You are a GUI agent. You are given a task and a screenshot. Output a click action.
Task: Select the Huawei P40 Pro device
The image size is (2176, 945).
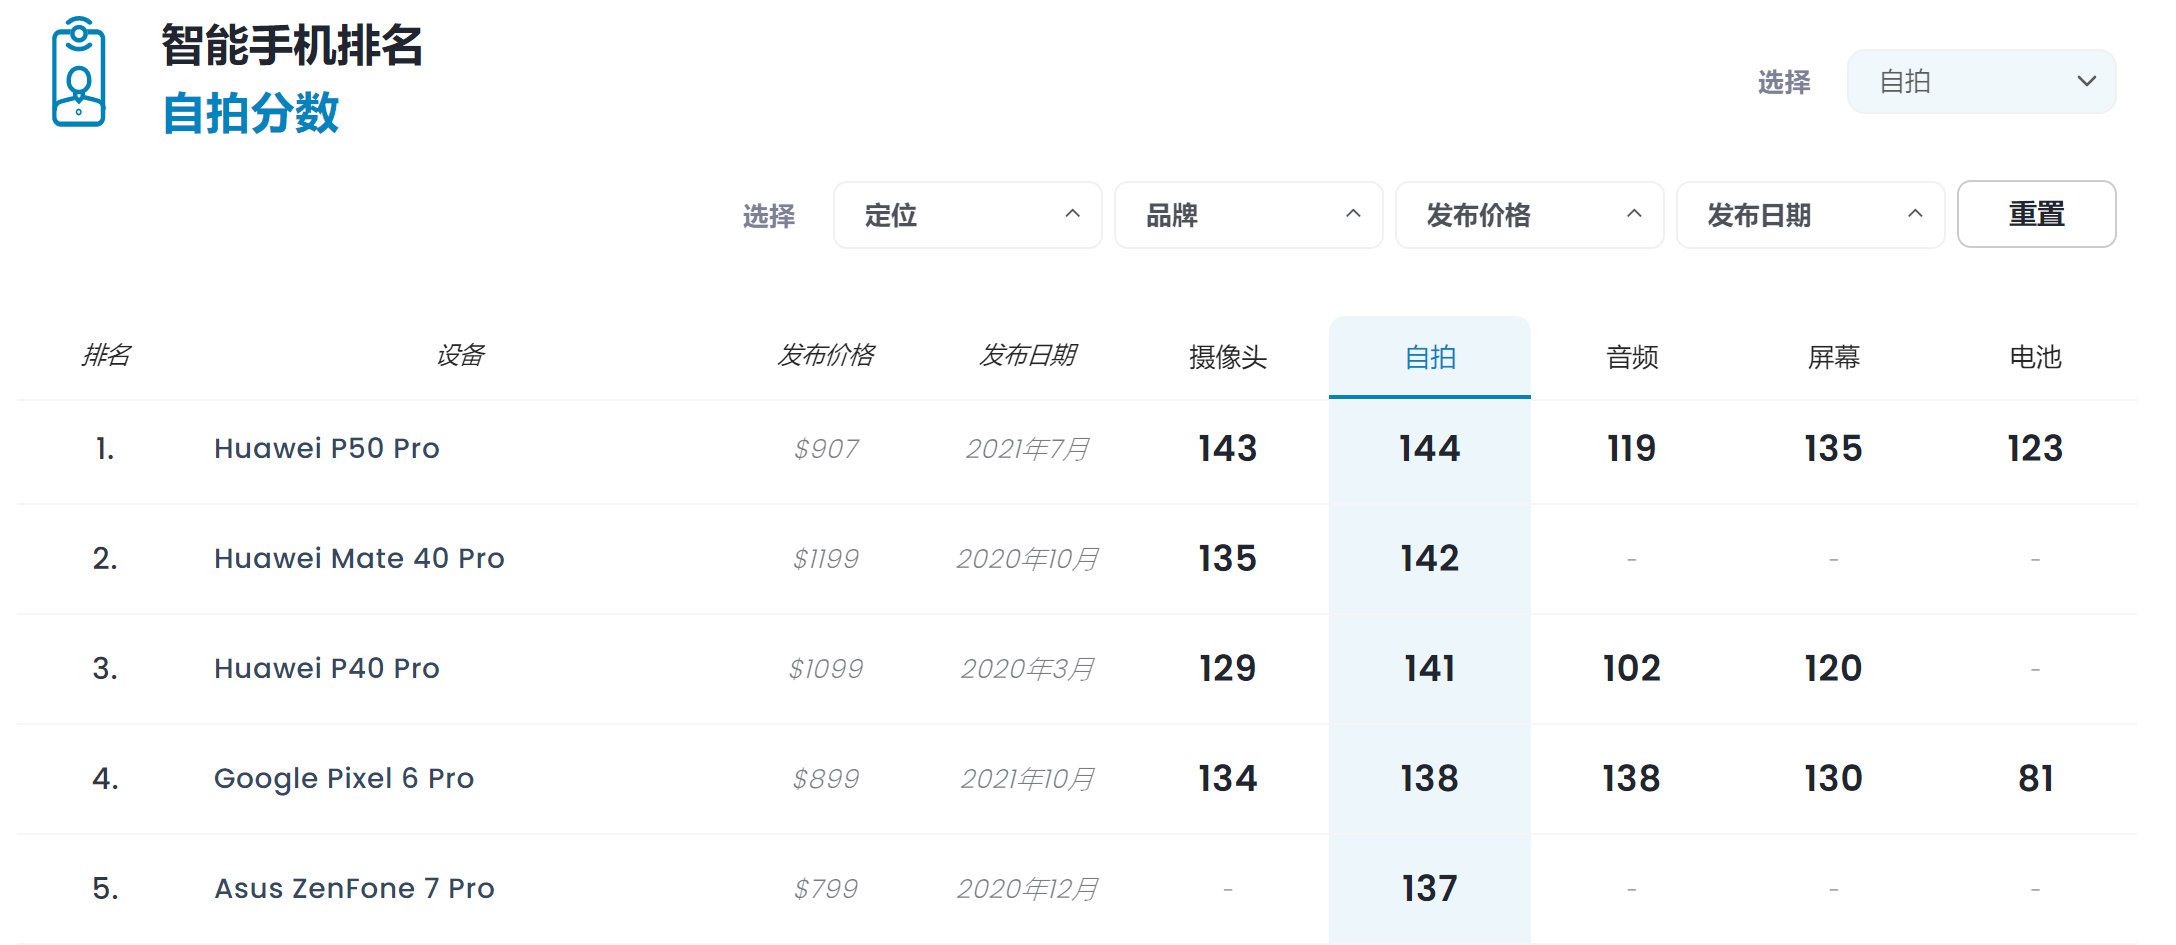coord(326,668)
